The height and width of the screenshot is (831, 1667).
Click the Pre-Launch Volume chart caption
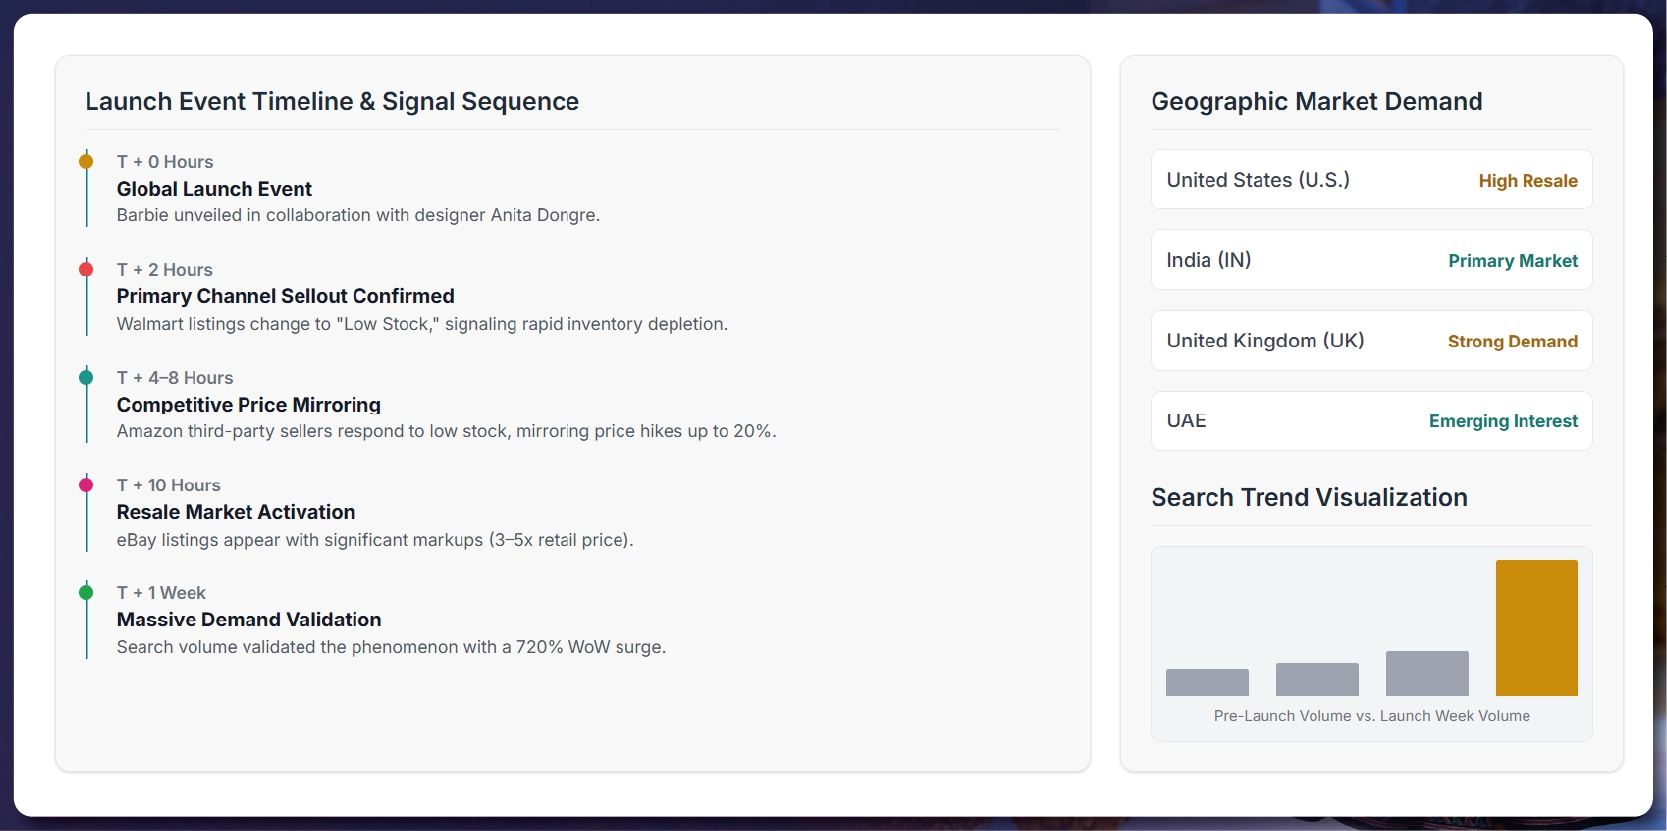(1371, 716)
